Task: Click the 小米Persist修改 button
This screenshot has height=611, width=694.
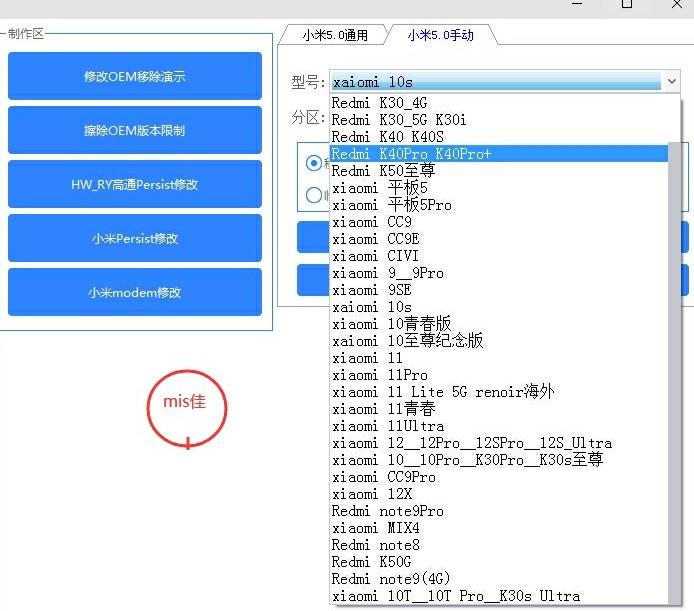Action: coord(134,239)
